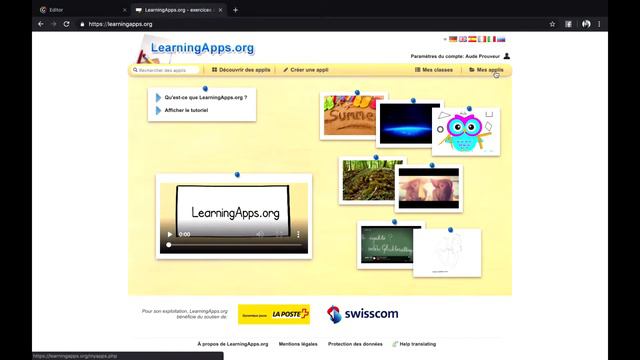Bookmark this page with star icon
Viewport: 640px width, 360px height.
552,24
